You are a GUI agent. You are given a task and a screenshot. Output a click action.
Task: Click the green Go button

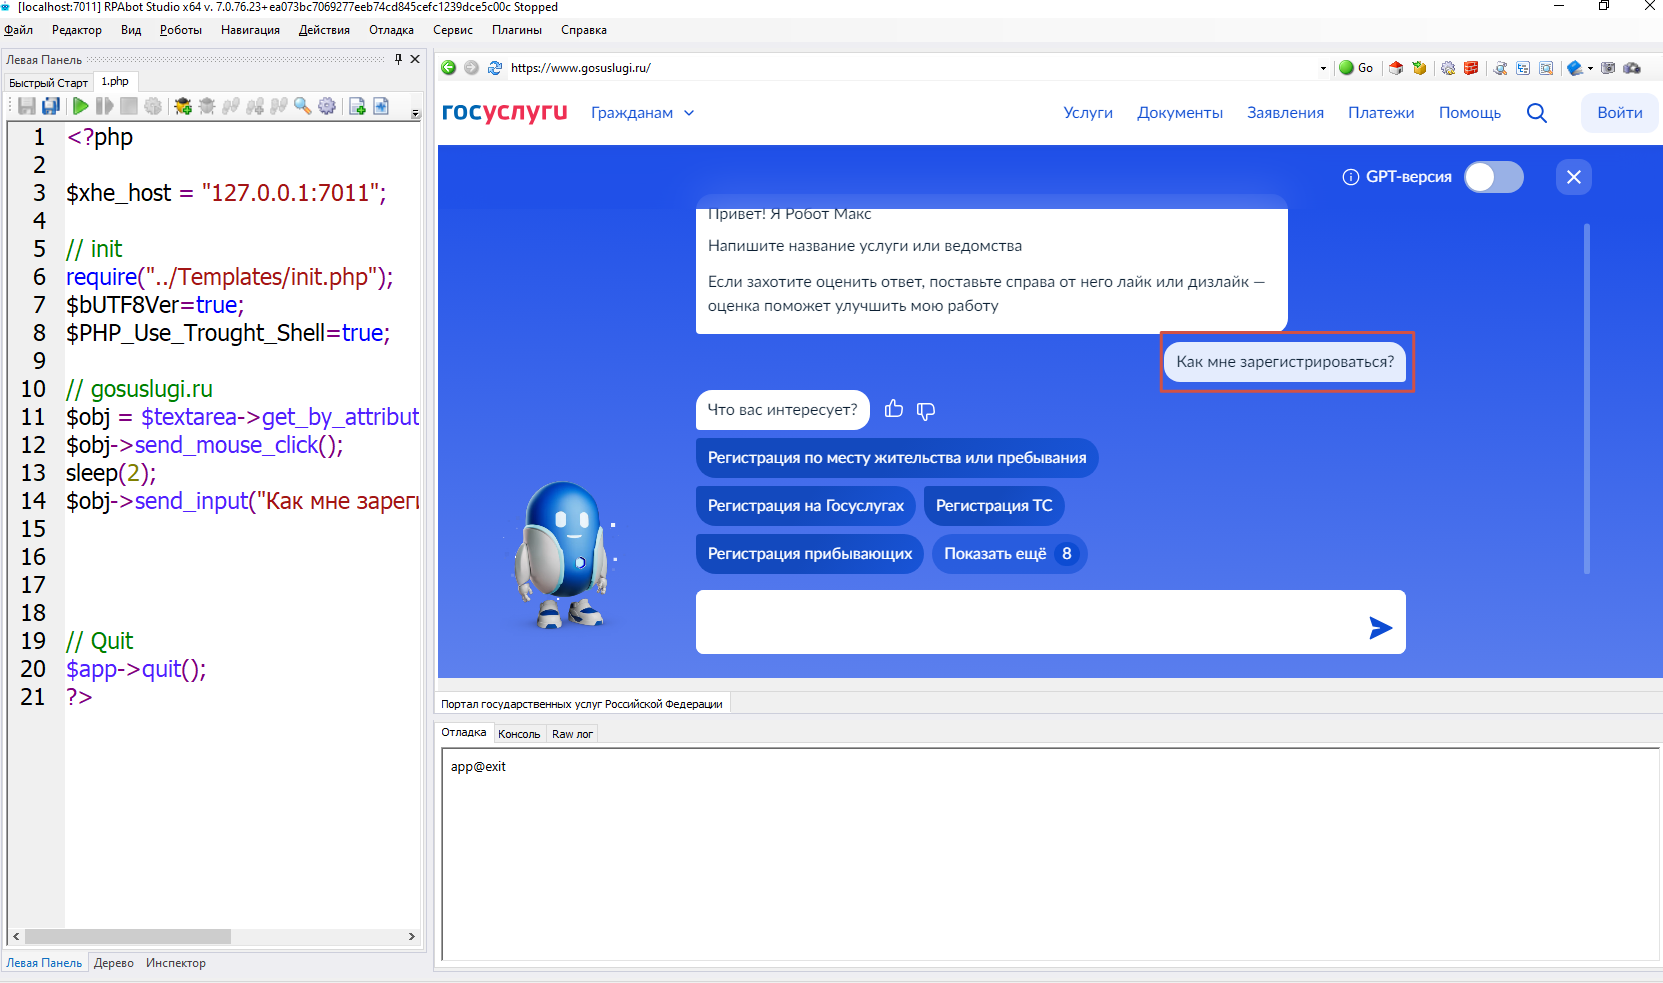click(1356, 68)
